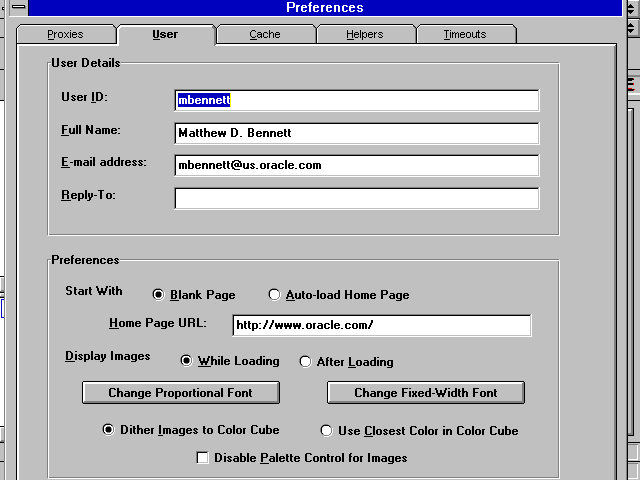This screenshot has height=480, width=640.
Task: Click the E-mail address field
Action: [x=356, y=165]
